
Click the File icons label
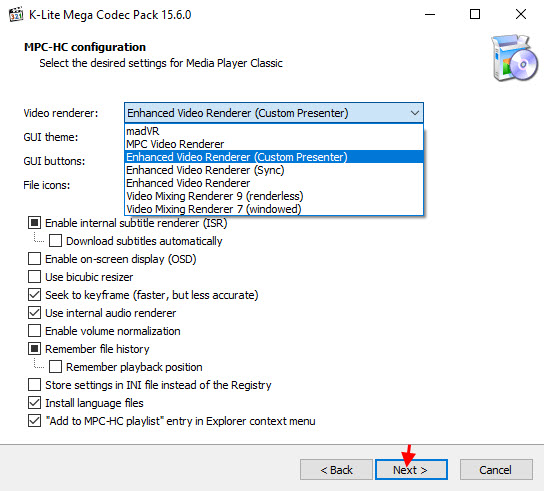[46, 185]
